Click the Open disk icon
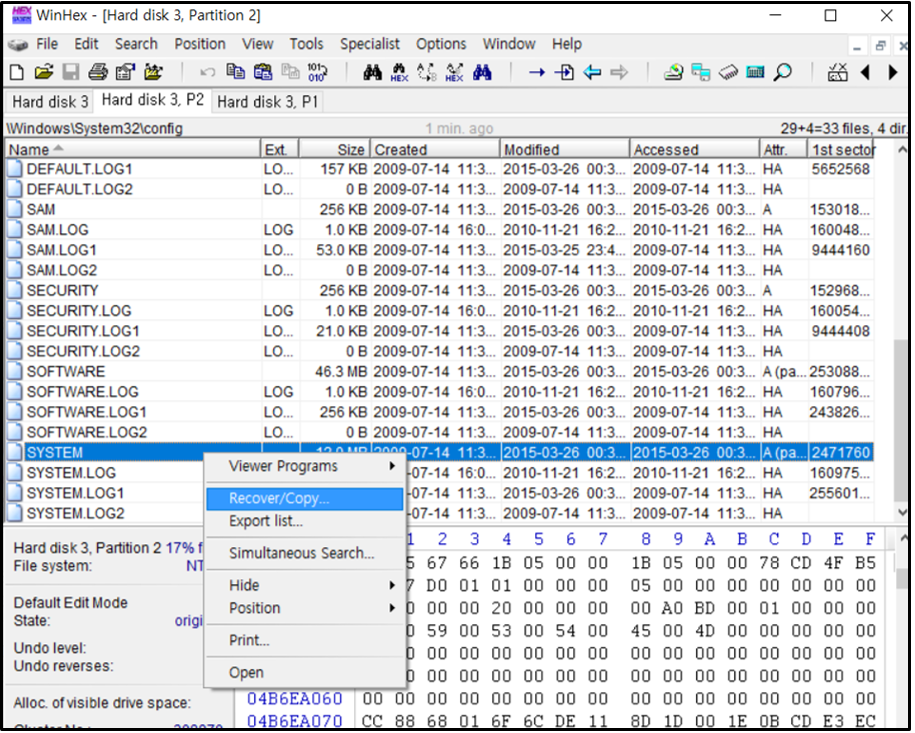This screenshot has width=915, height=733. 674,72
